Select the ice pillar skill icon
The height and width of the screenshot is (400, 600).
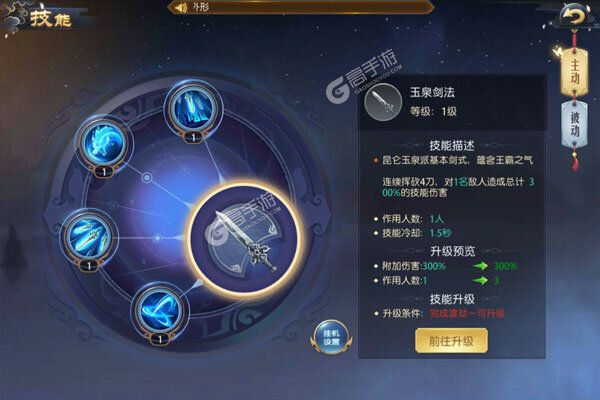pyautogui.click(x=193, y=109)
